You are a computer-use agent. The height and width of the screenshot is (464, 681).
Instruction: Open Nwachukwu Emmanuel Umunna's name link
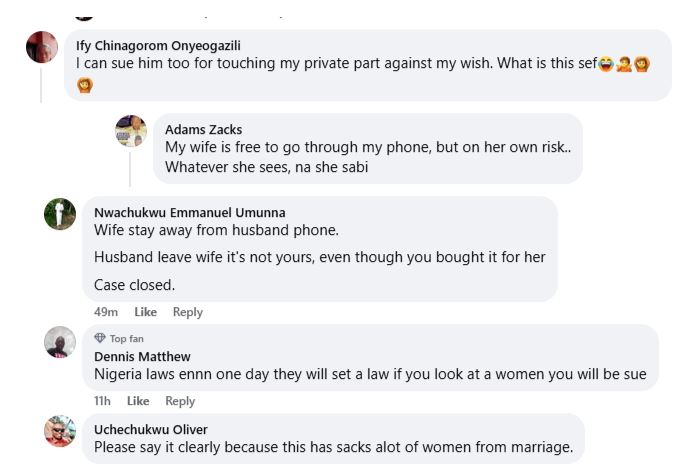coord(189,212)
